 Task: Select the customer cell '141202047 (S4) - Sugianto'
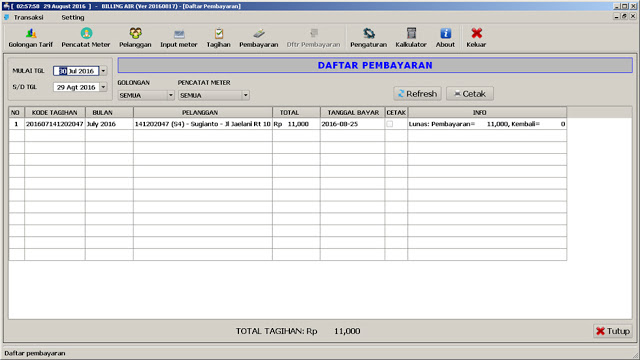coord(202,124)
